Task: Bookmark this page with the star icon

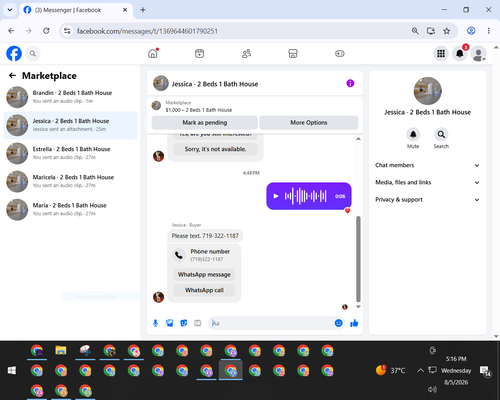Action: click(x=447, y=31)
